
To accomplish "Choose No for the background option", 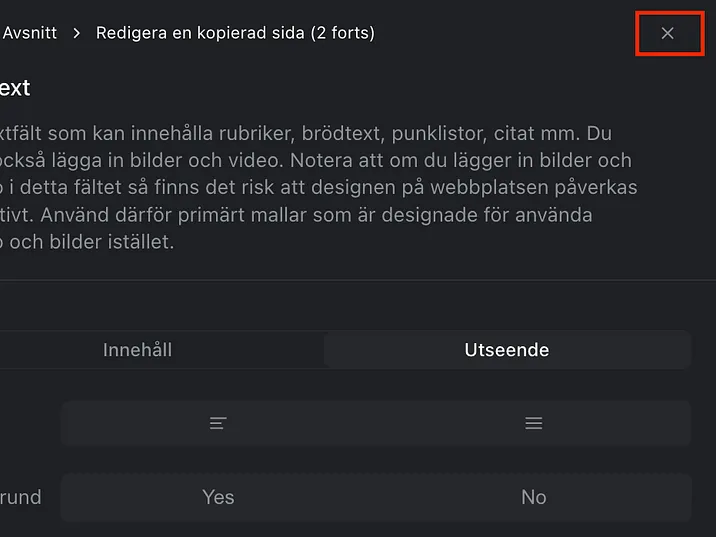I will tap(533, 497).
